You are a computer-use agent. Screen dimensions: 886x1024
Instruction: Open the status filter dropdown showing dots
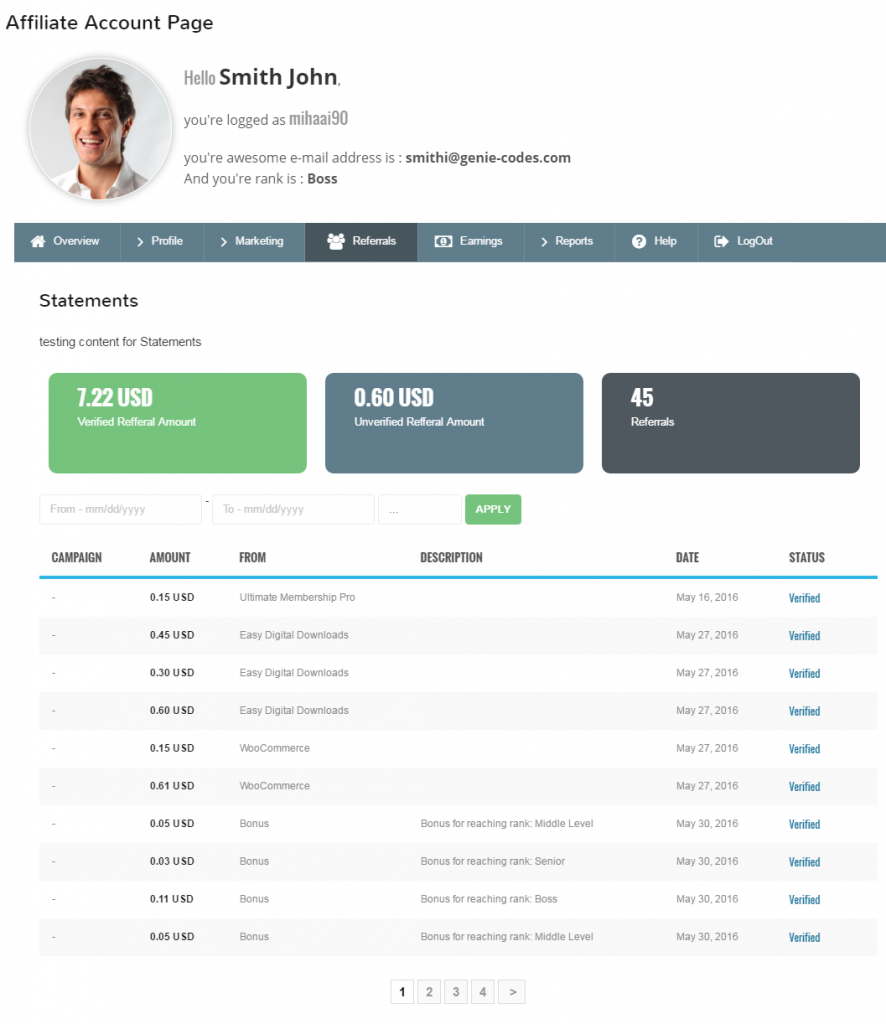click(x=420, y=509)
